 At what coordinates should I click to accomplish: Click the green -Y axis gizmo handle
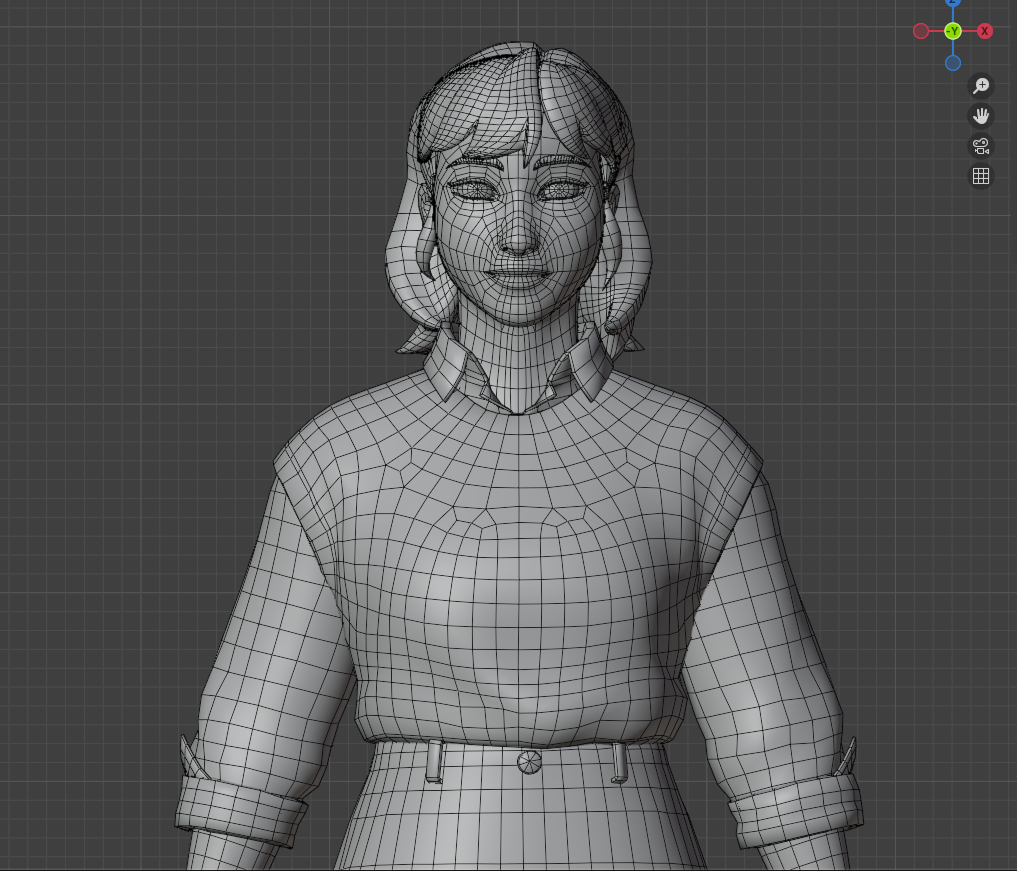point(953,31)
